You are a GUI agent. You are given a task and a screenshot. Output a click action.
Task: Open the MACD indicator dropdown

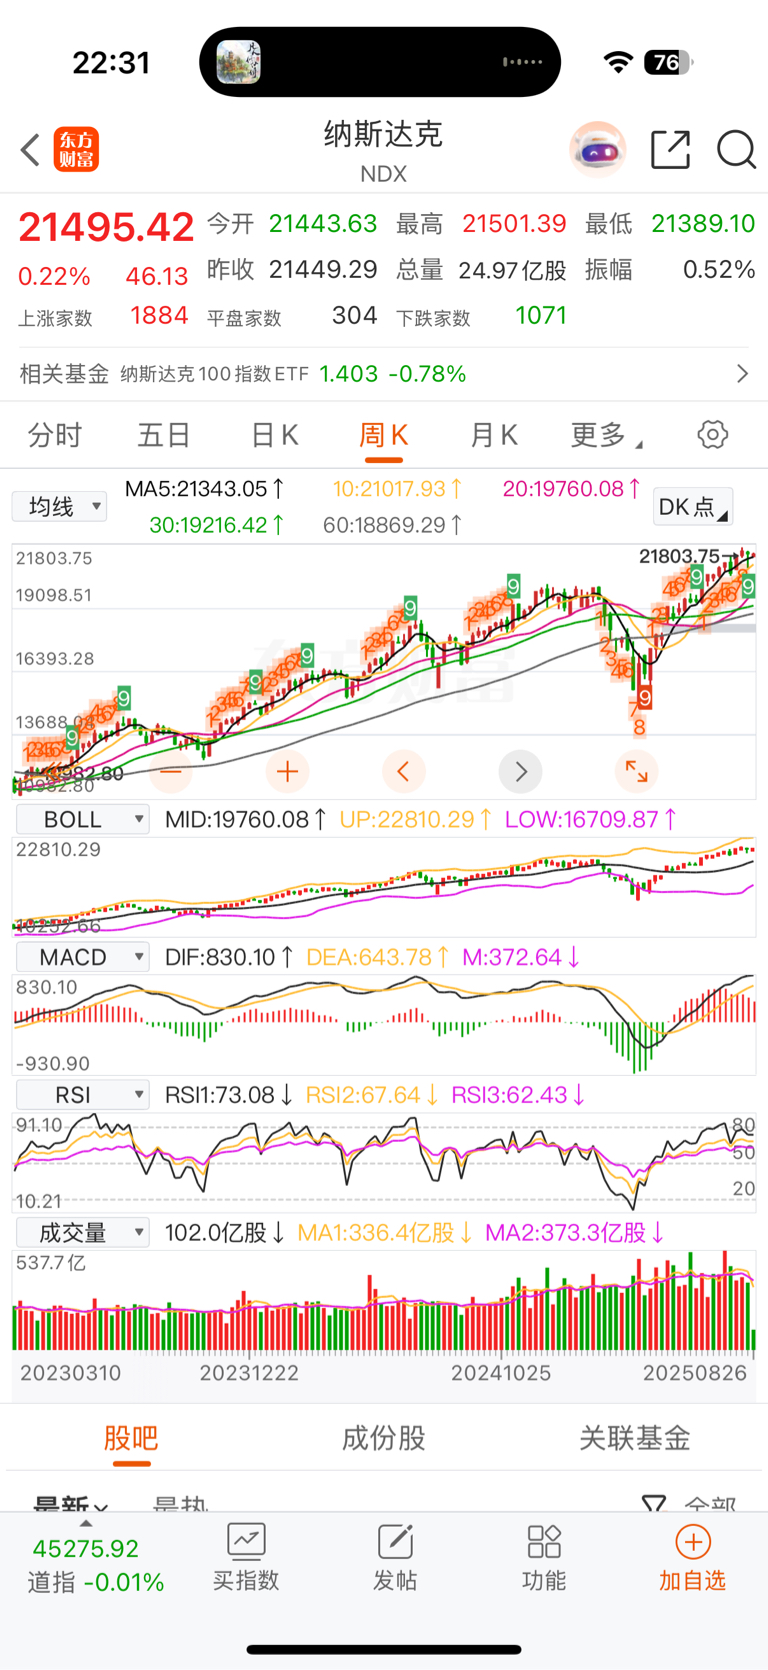(x=83, y=957)
